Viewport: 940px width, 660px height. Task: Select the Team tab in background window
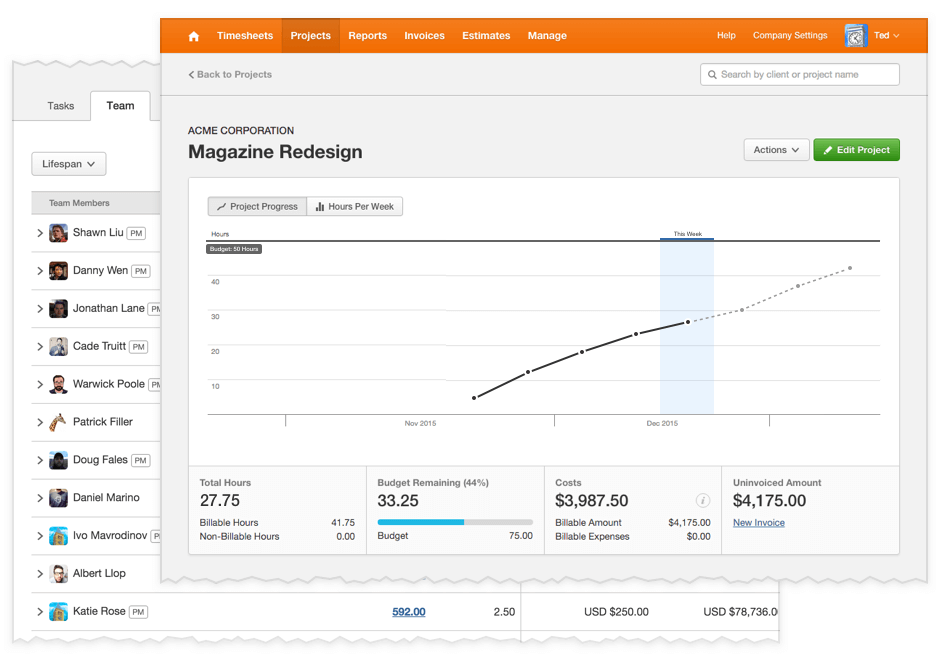[x=120, y=106]
